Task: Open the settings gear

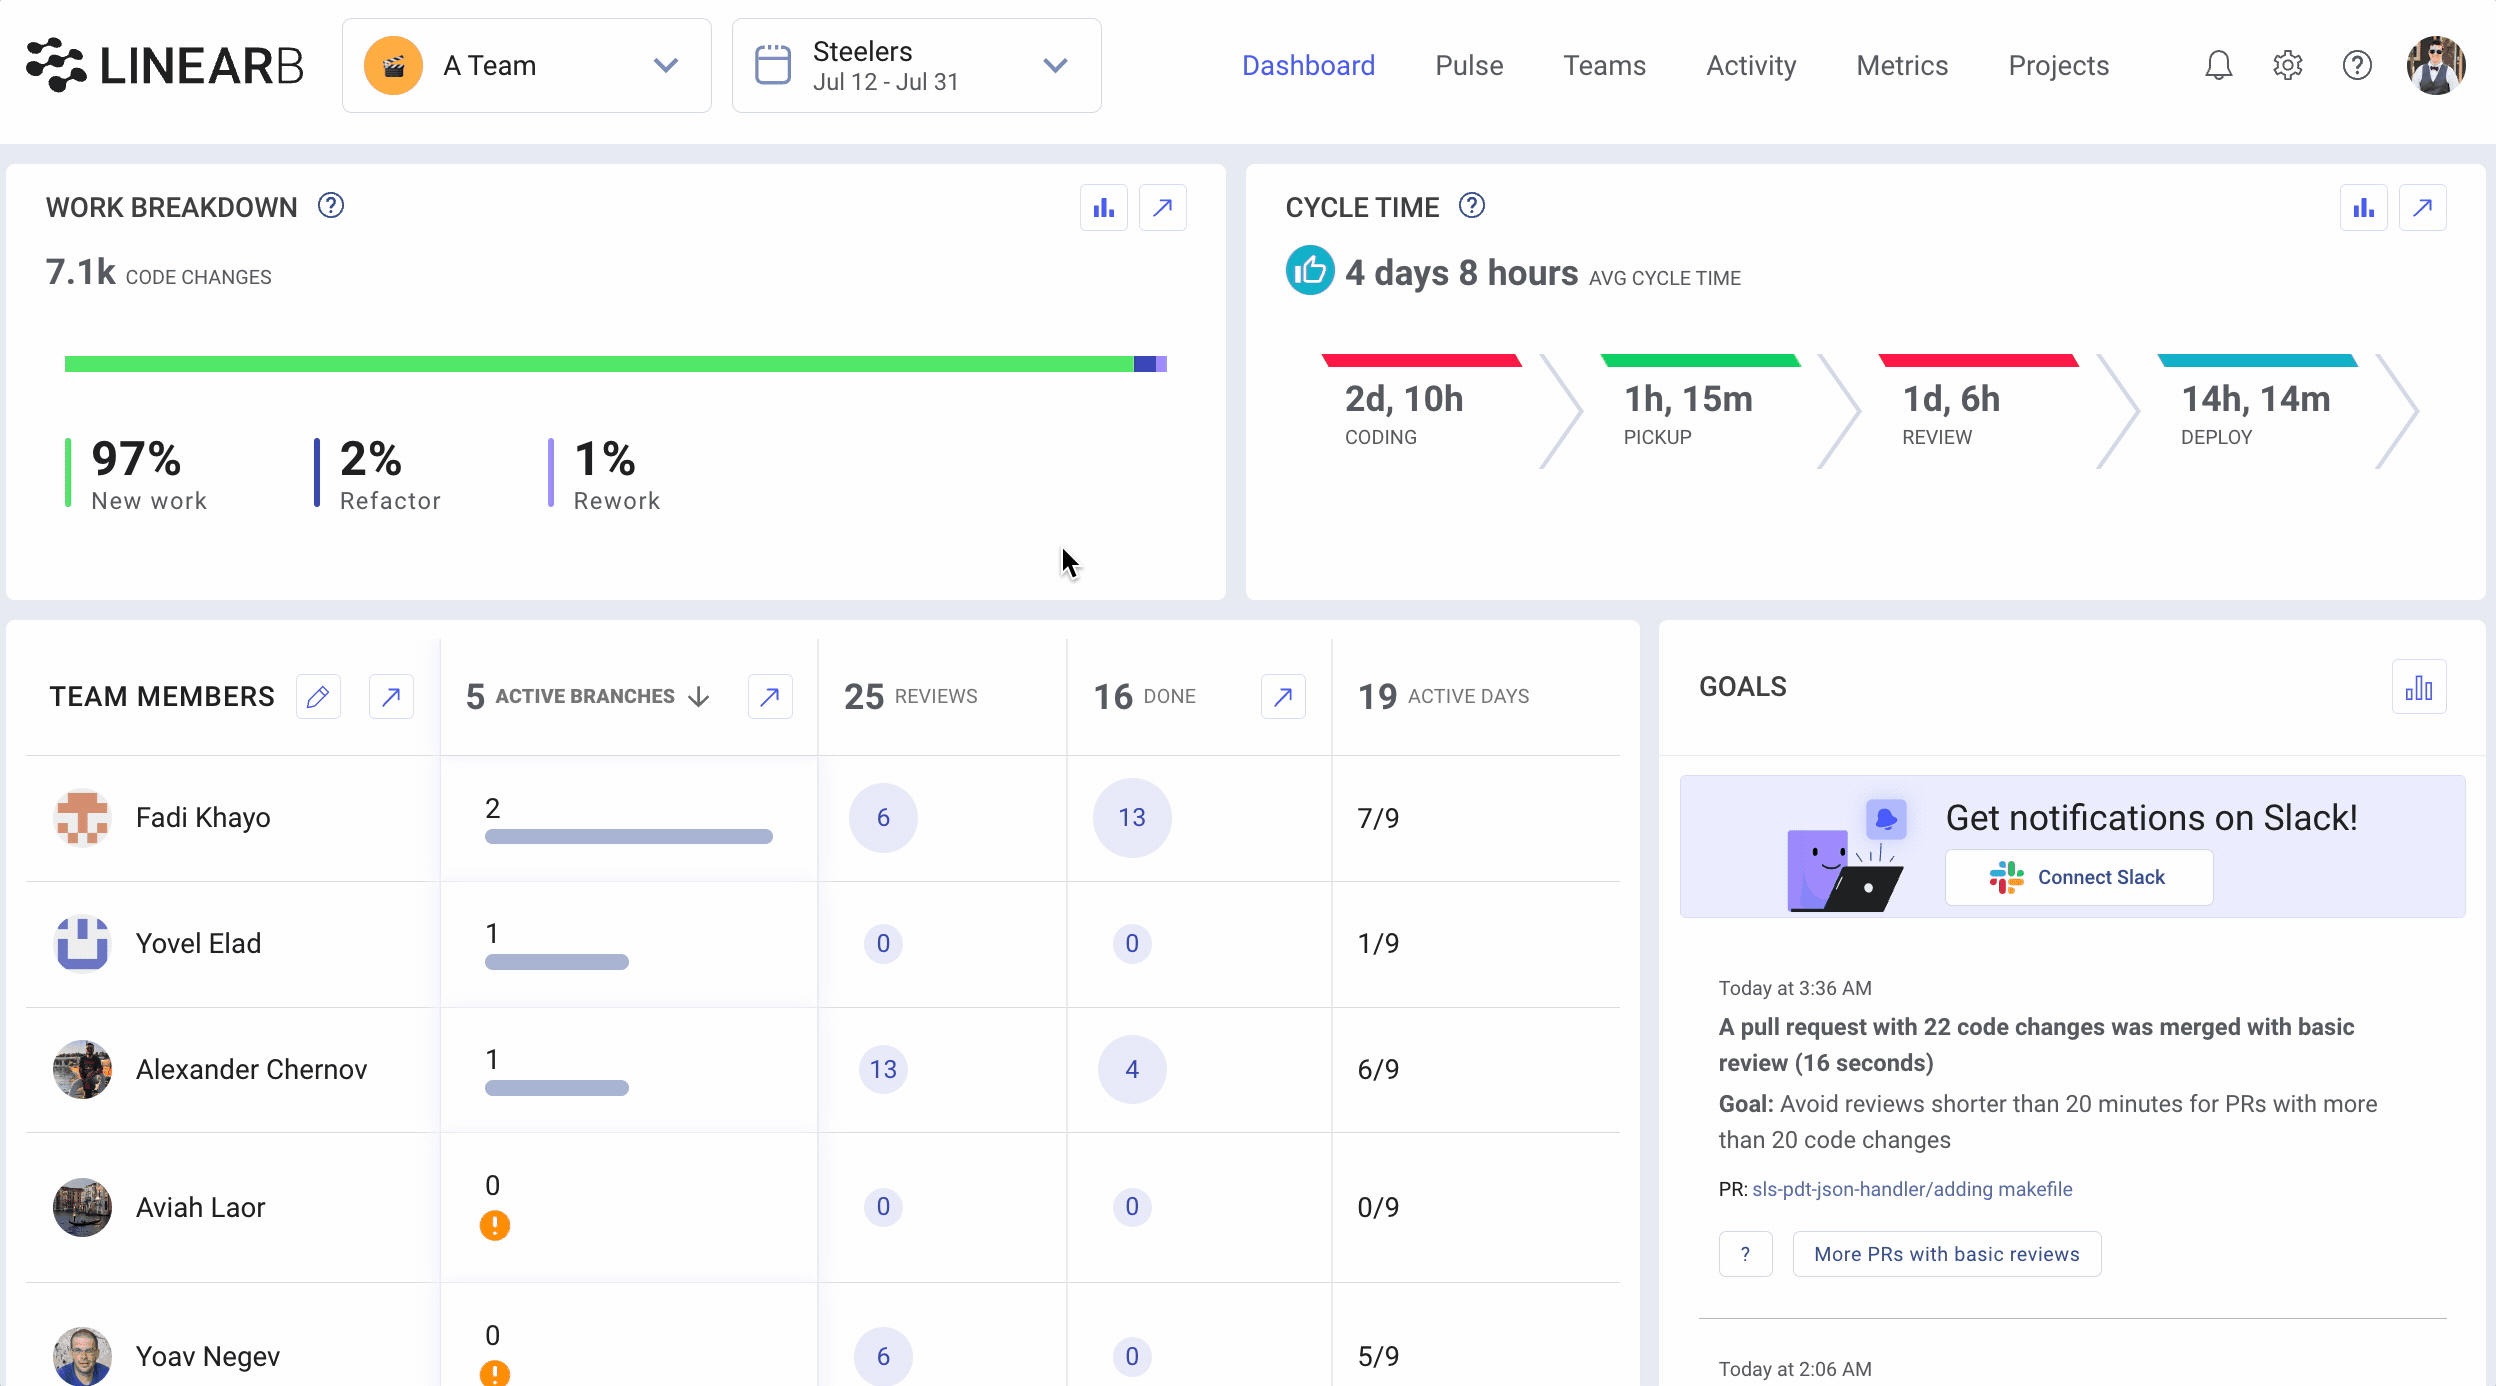Action: tap(2288, 66)
